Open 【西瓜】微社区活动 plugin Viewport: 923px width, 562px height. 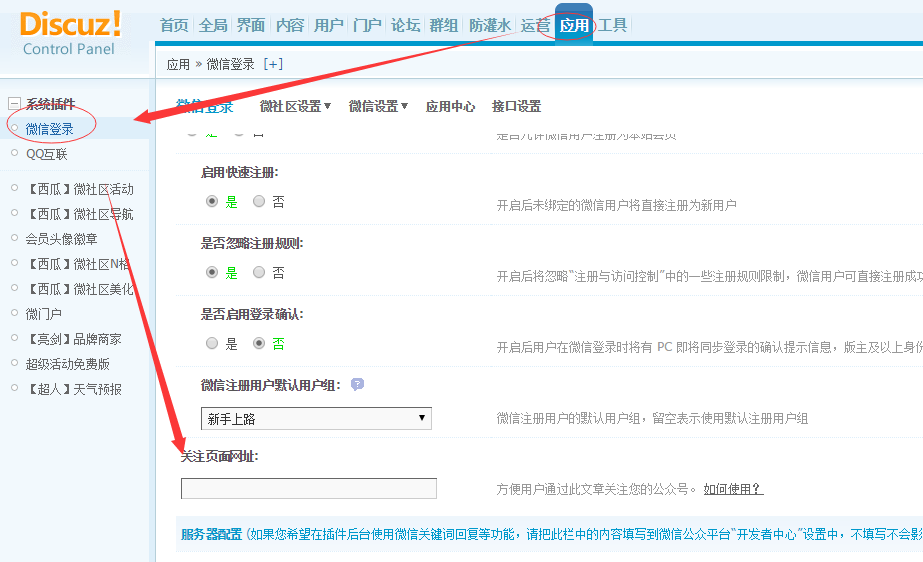80,189
